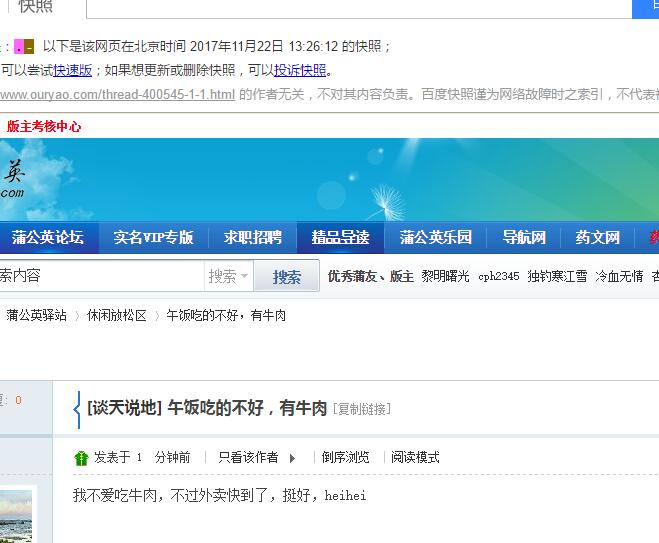Open the 导航网 nav tab
659x543 pixels.
pos(524,237)
